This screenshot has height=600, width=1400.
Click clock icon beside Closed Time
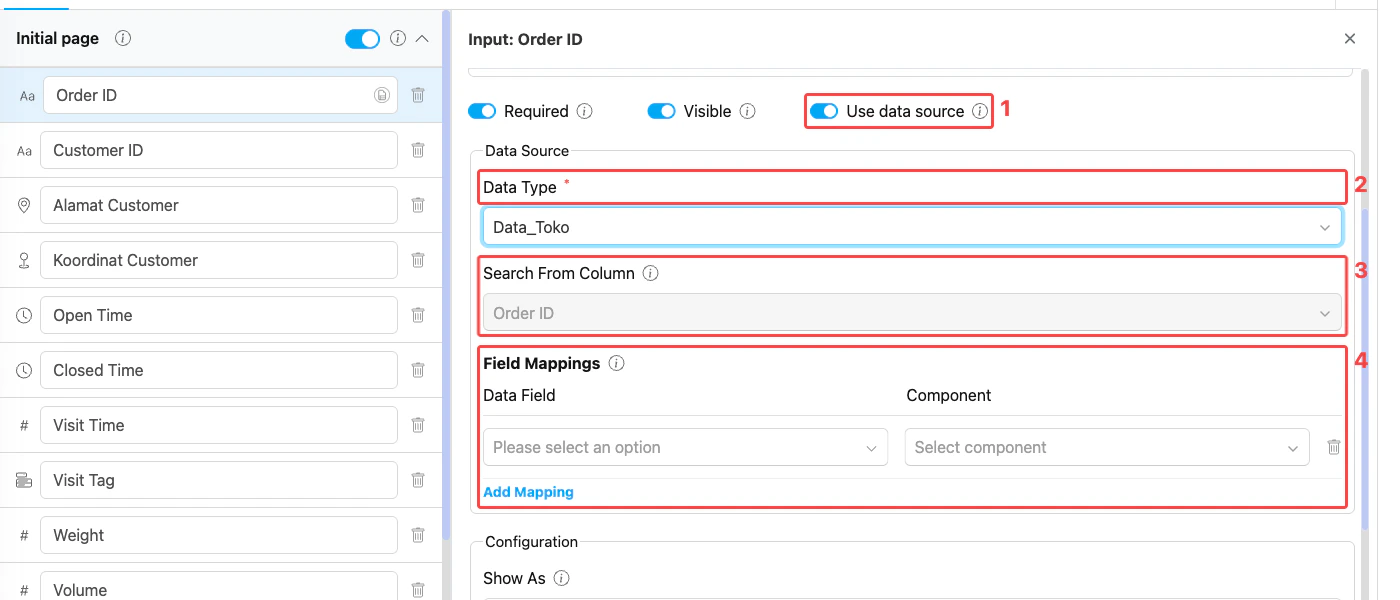coord(24,370)
